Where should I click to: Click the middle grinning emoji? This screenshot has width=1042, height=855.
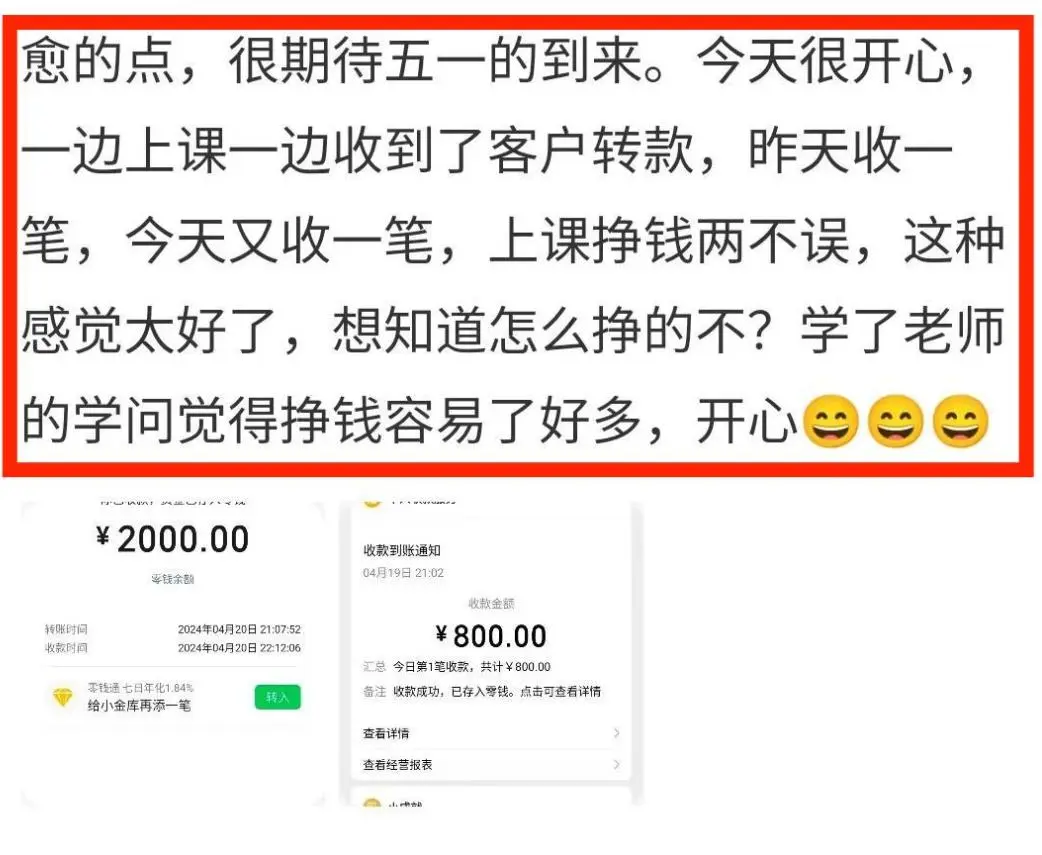tap(896, 422)
